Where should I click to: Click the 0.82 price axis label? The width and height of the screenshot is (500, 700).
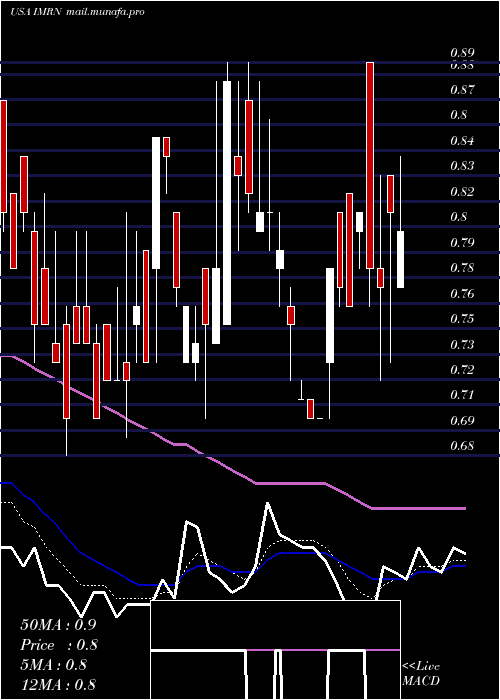(x=462, y=192)
